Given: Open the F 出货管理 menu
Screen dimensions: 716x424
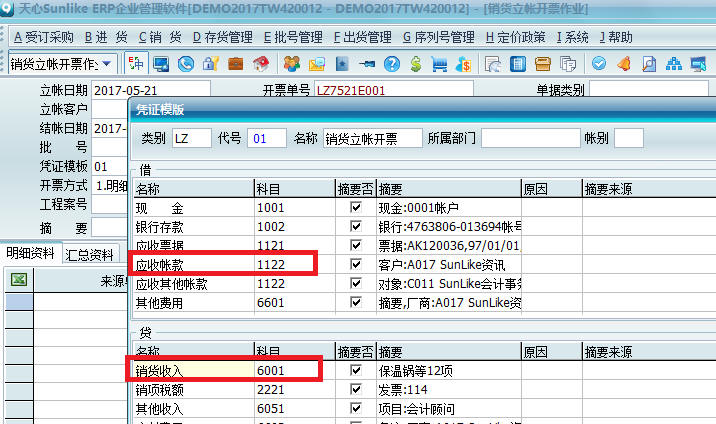Looking at the screenshot, I should (363, 37).
